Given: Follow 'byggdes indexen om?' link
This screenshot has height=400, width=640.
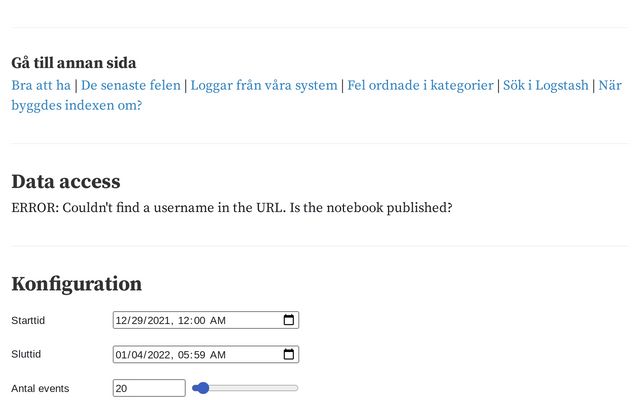Looking at the screenshot, I should click(x=76, y=105).
